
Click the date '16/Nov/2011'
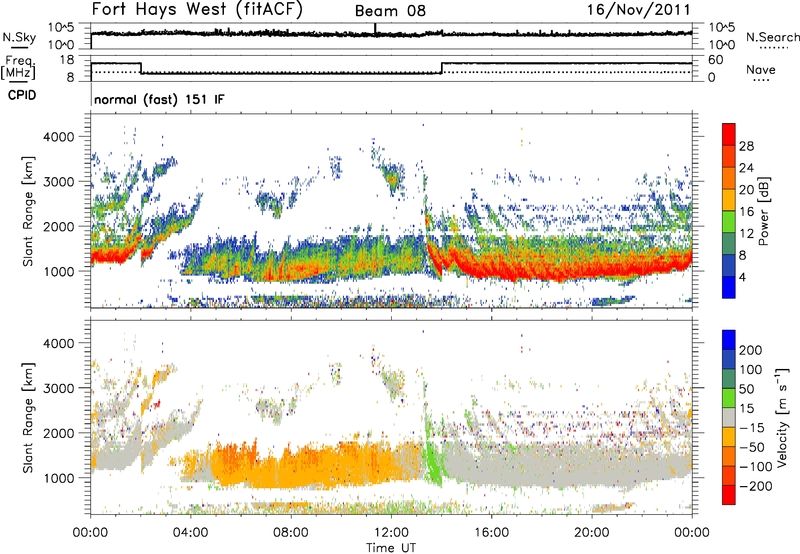pyautogui.click(x=639, y=10)
